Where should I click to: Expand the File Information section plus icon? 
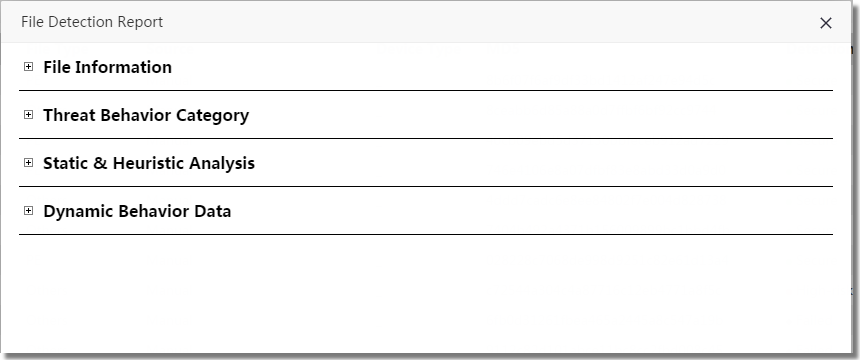29,66
